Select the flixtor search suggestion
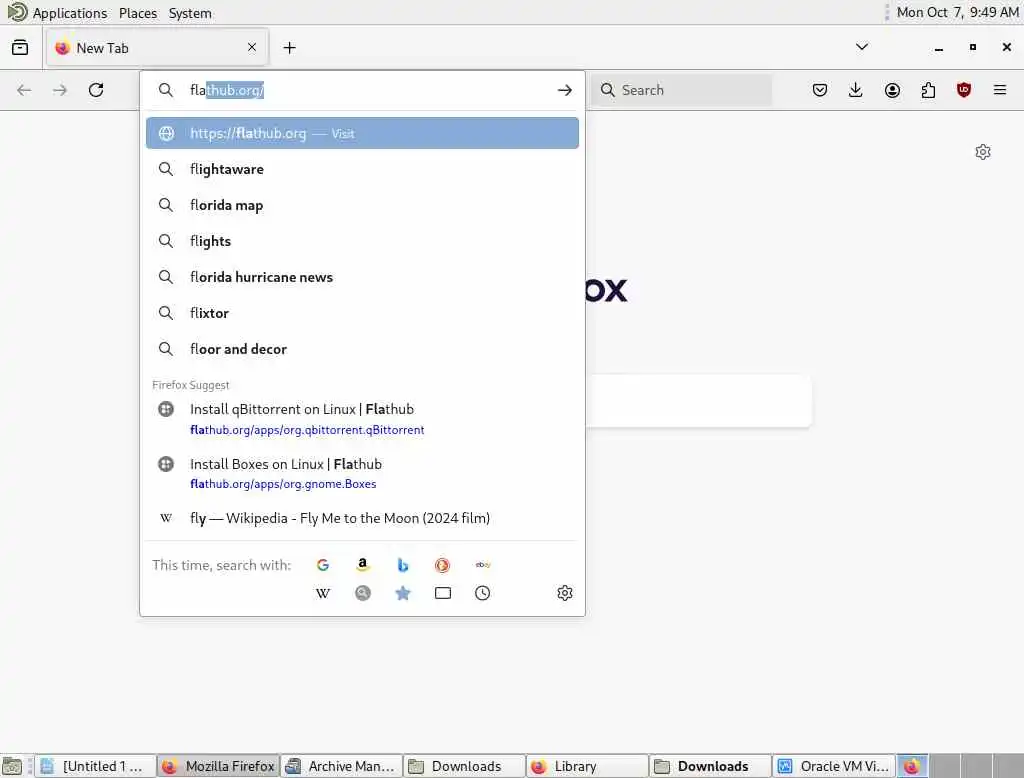1024x778 pixels. [x=362, y=313]
